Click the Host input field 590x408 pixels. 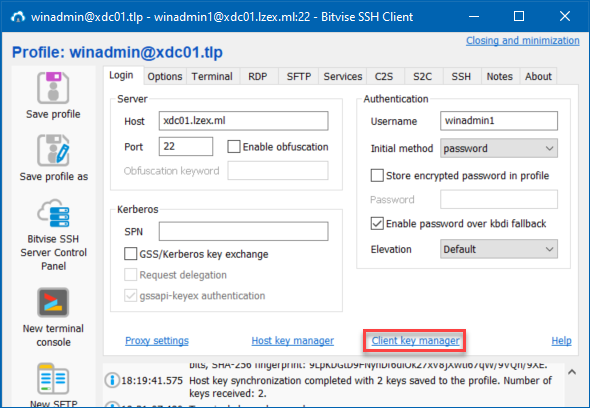click(x=243, y=121)
